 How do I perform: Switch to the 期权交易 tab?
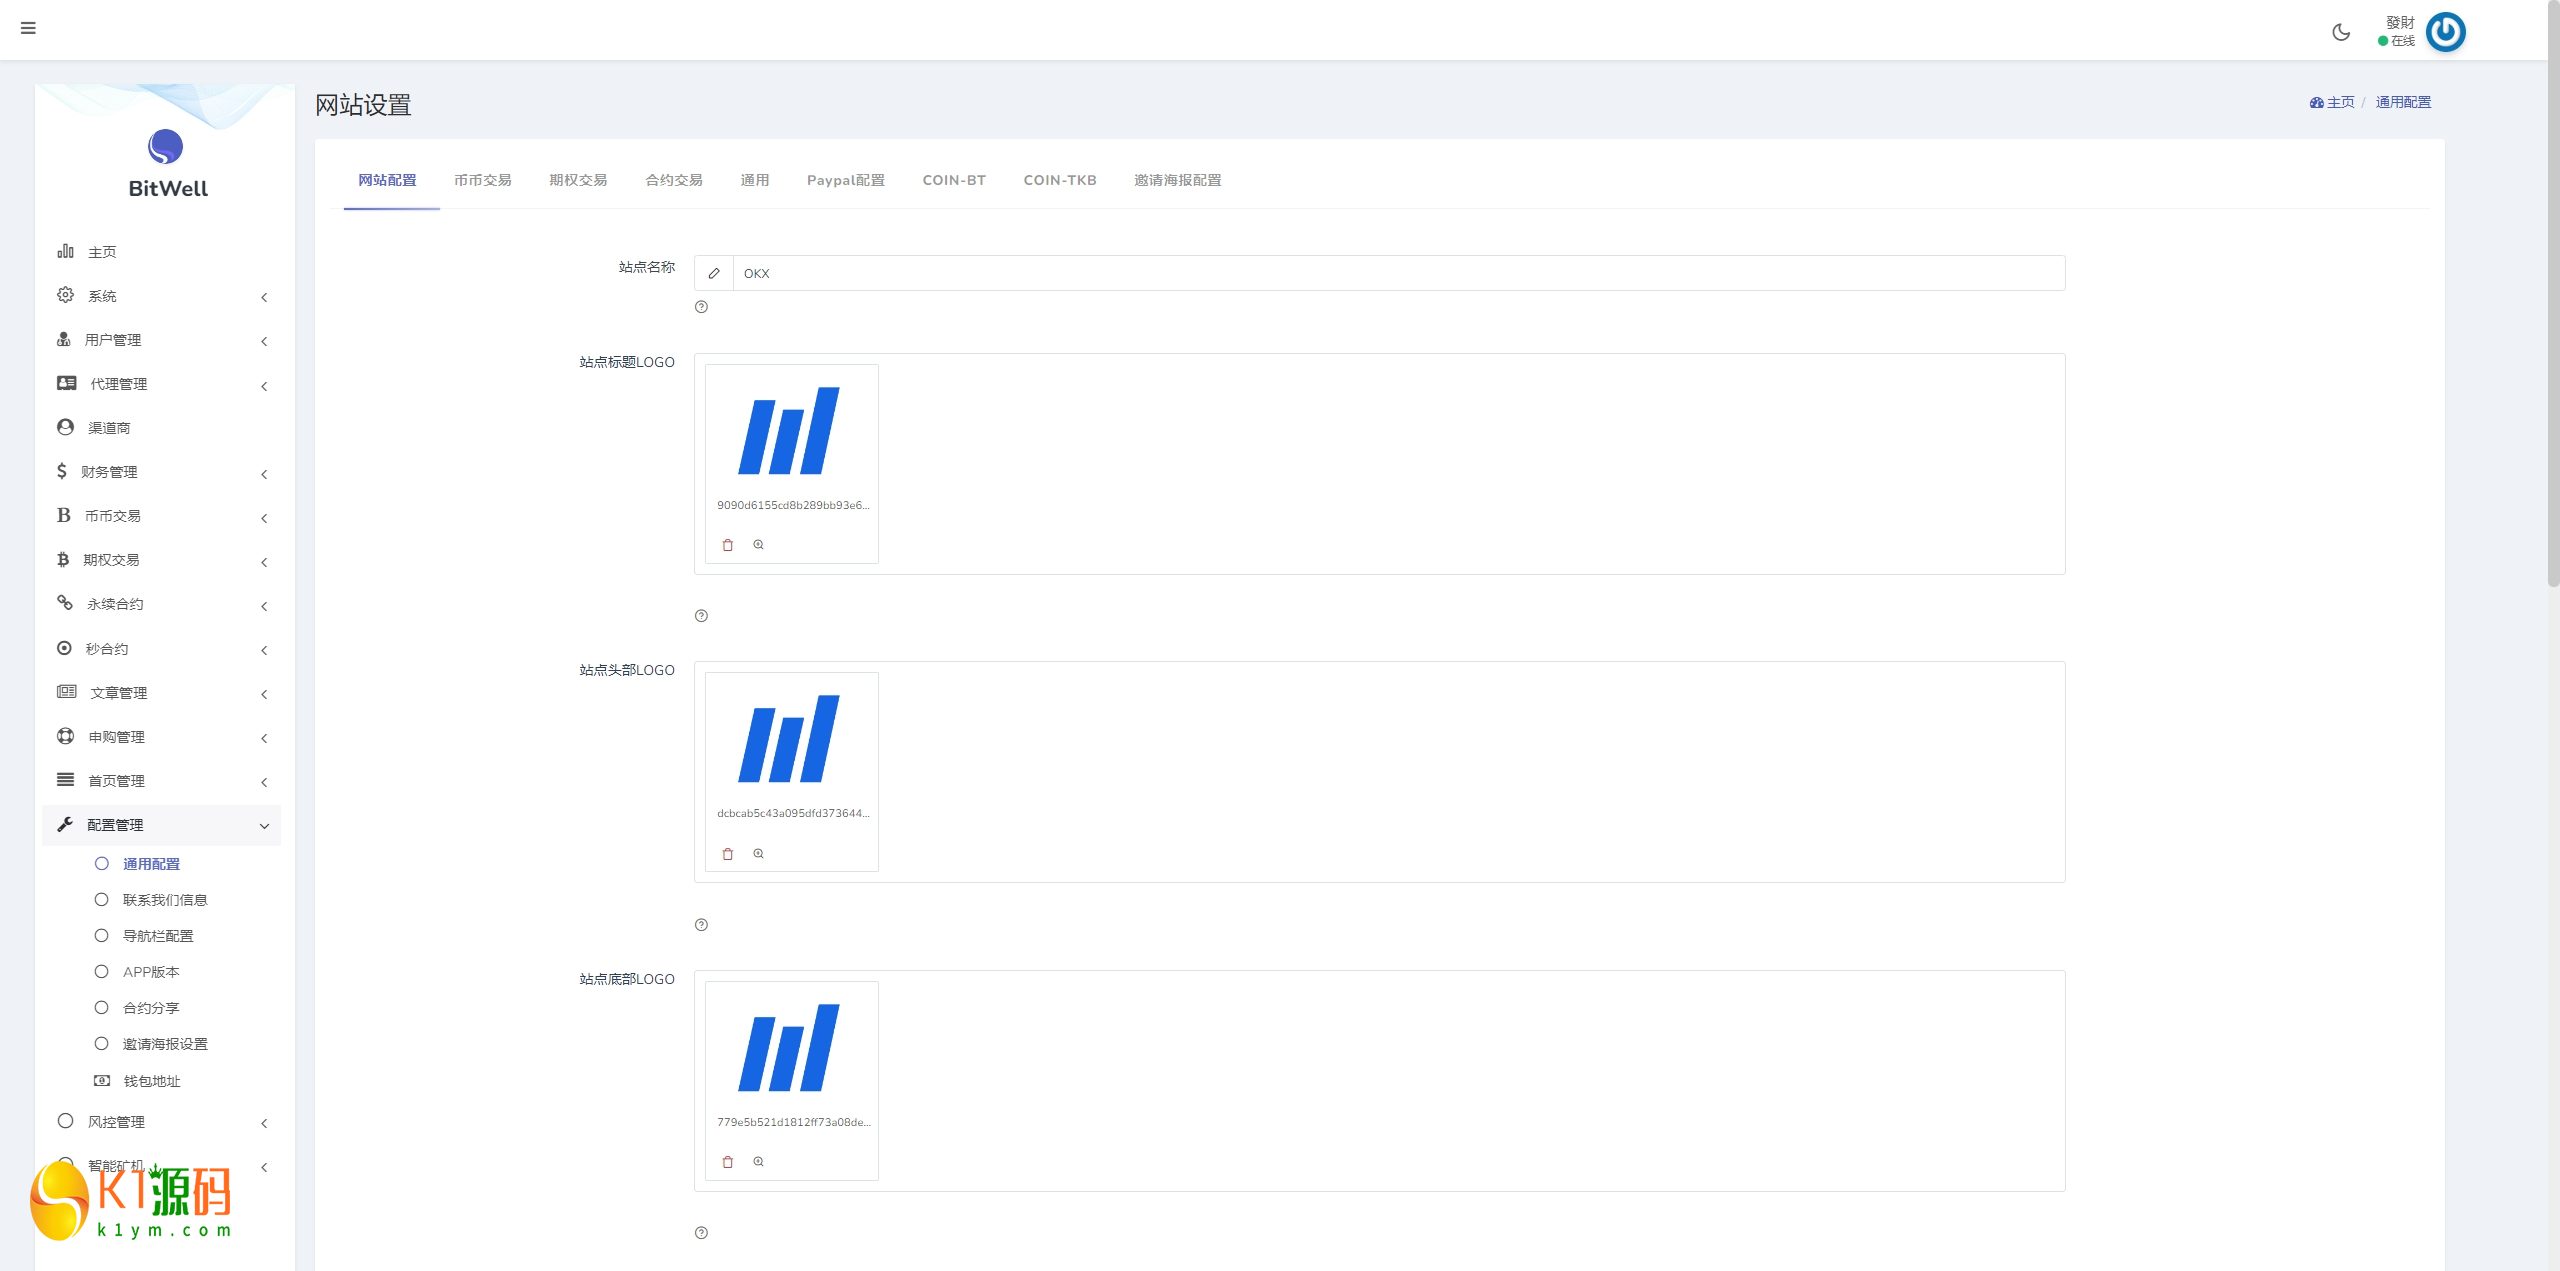pyautogui.click(x=578, y=180)
